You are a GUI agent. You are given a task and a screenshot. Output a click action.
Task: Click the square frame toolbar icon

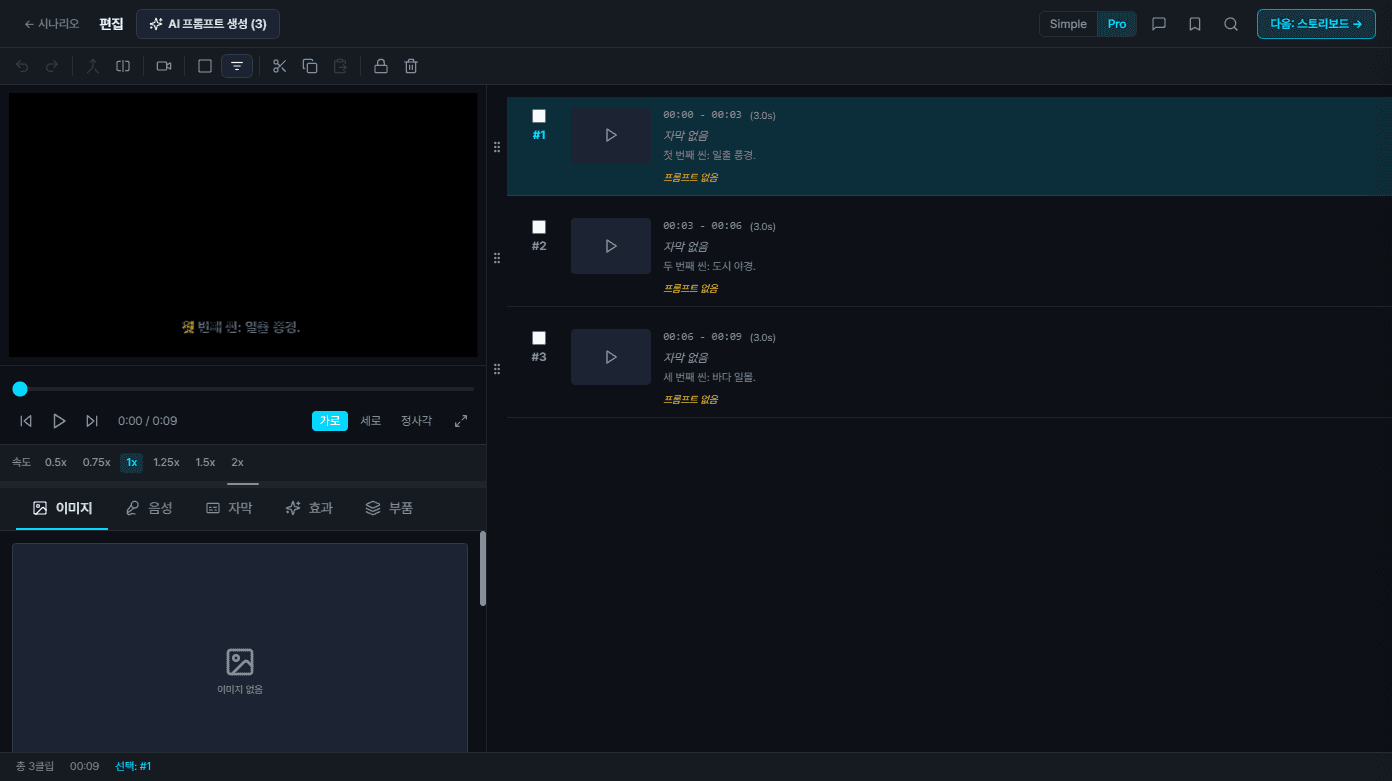205,66
